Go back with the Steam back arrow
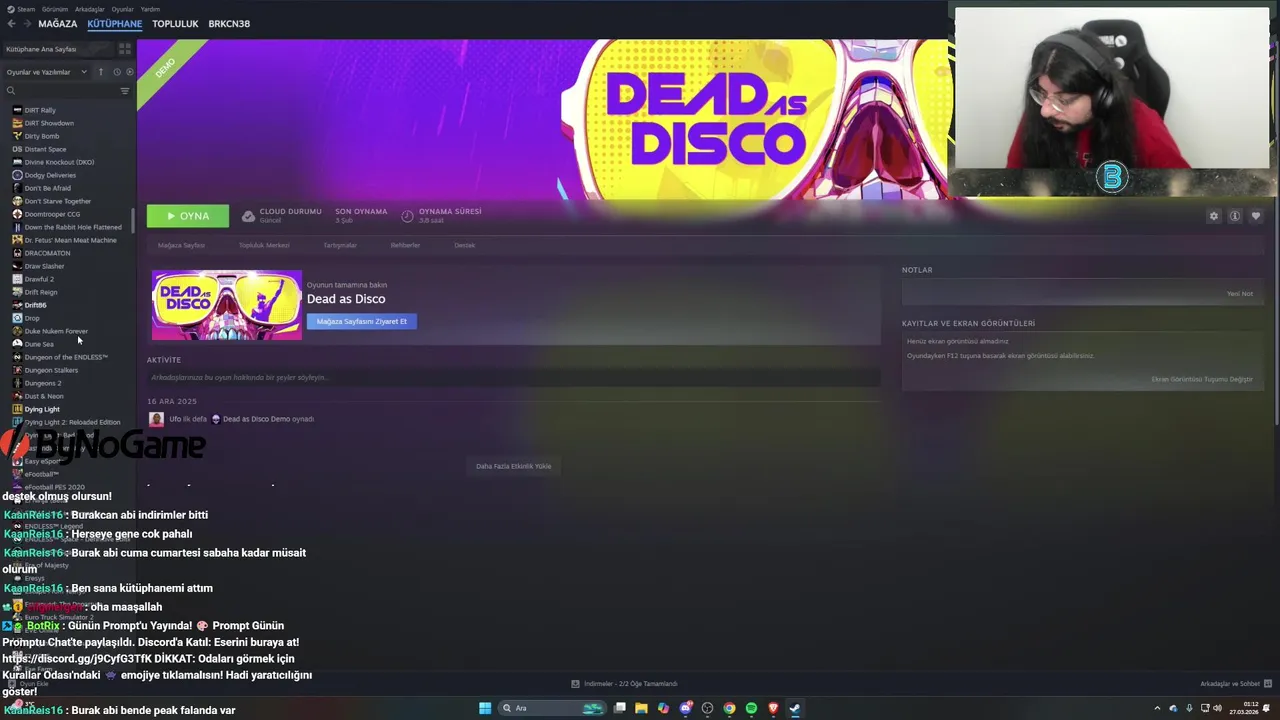This screenshot has height=720, width=1280. click(x=11, y=23)
